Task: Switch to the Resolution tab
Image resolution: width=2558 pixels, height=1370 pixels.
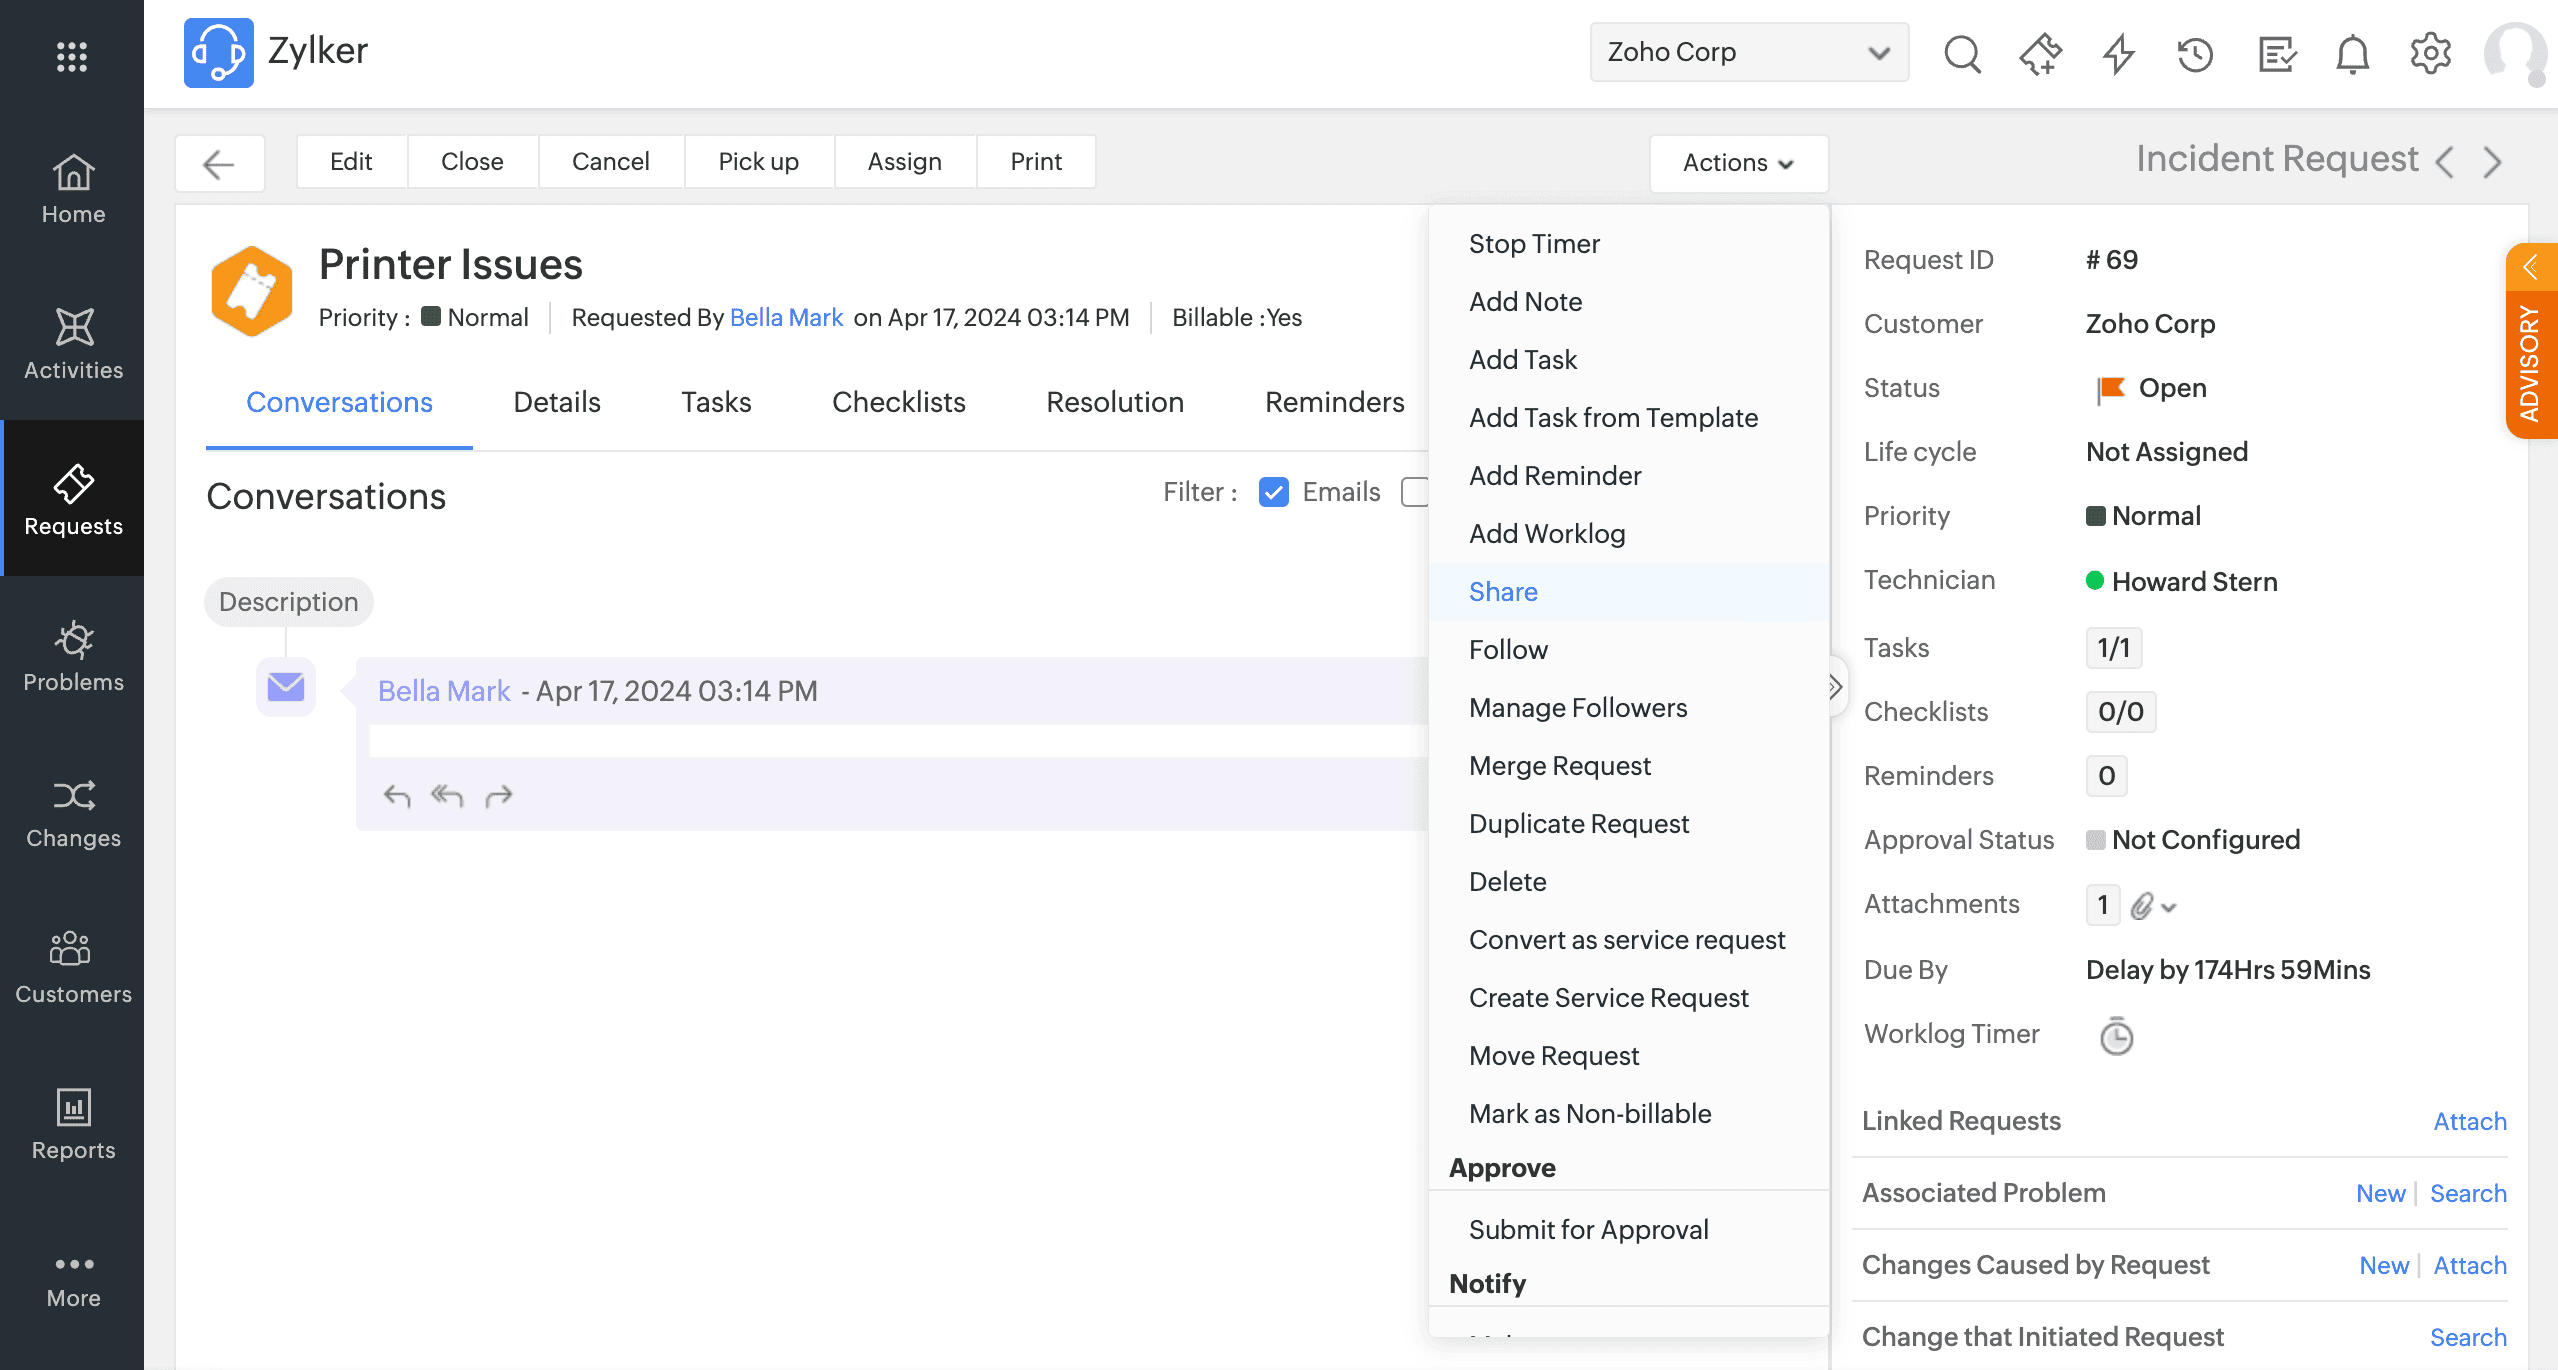Action: [x=1114, y=402]
